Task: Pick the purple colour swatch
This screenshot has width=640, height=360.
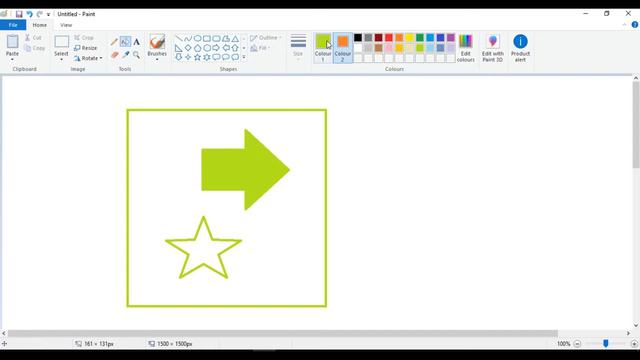Action: click(x=451, y=38)
